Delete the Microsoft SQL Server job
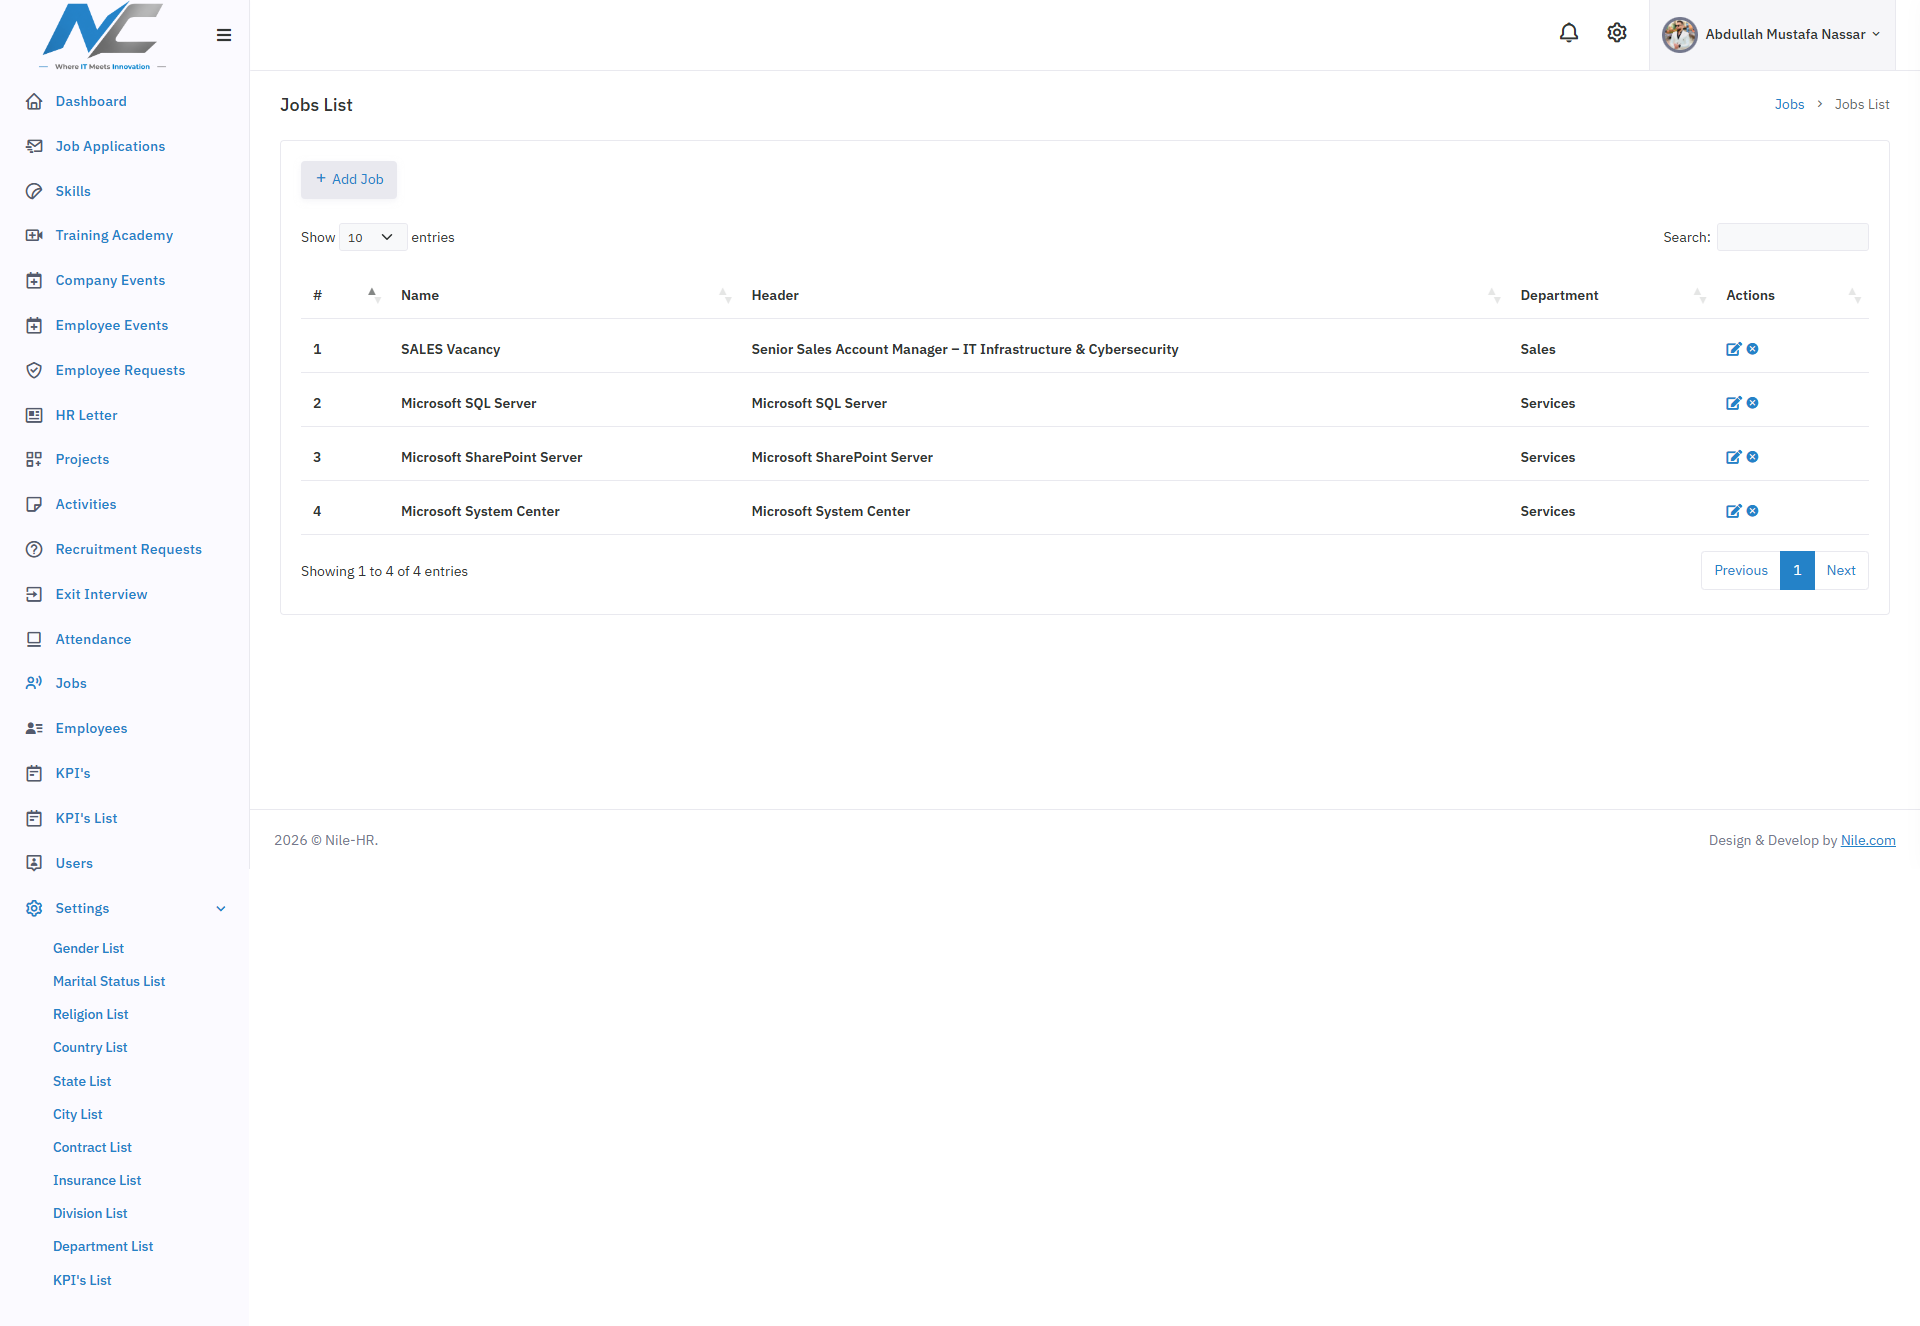Image resolution: width=1920 pixels, height=1326 pixels. 1752,403
